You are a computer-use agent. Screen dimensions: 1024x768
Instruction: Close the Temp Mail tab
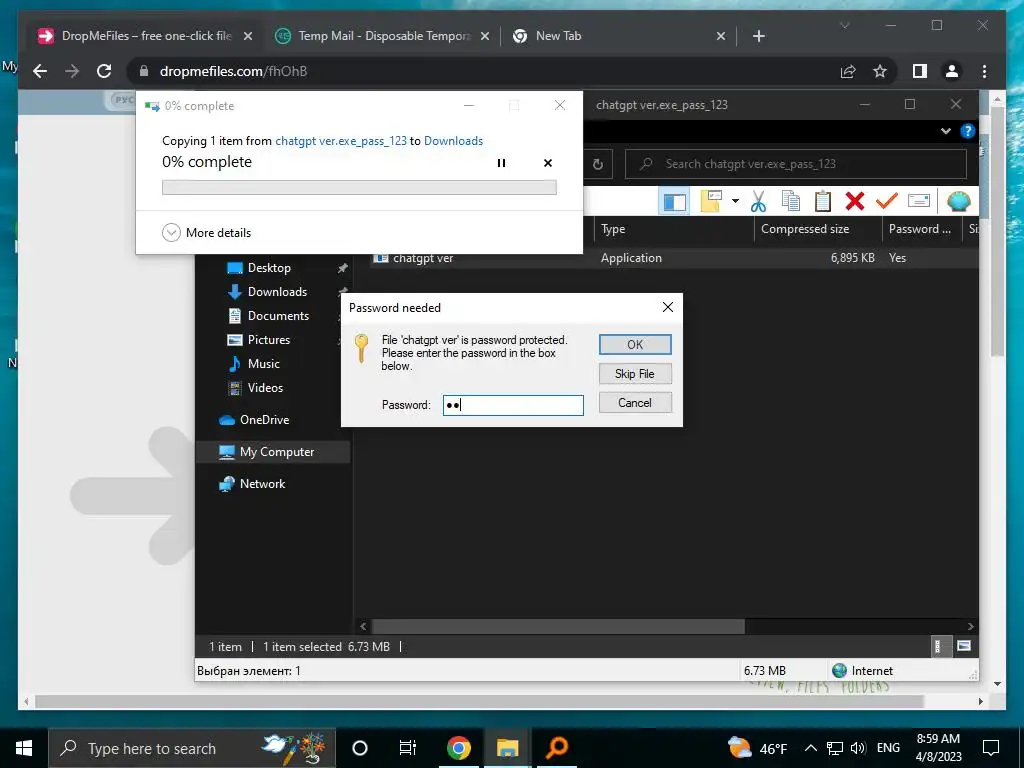(x=485, y=37)
